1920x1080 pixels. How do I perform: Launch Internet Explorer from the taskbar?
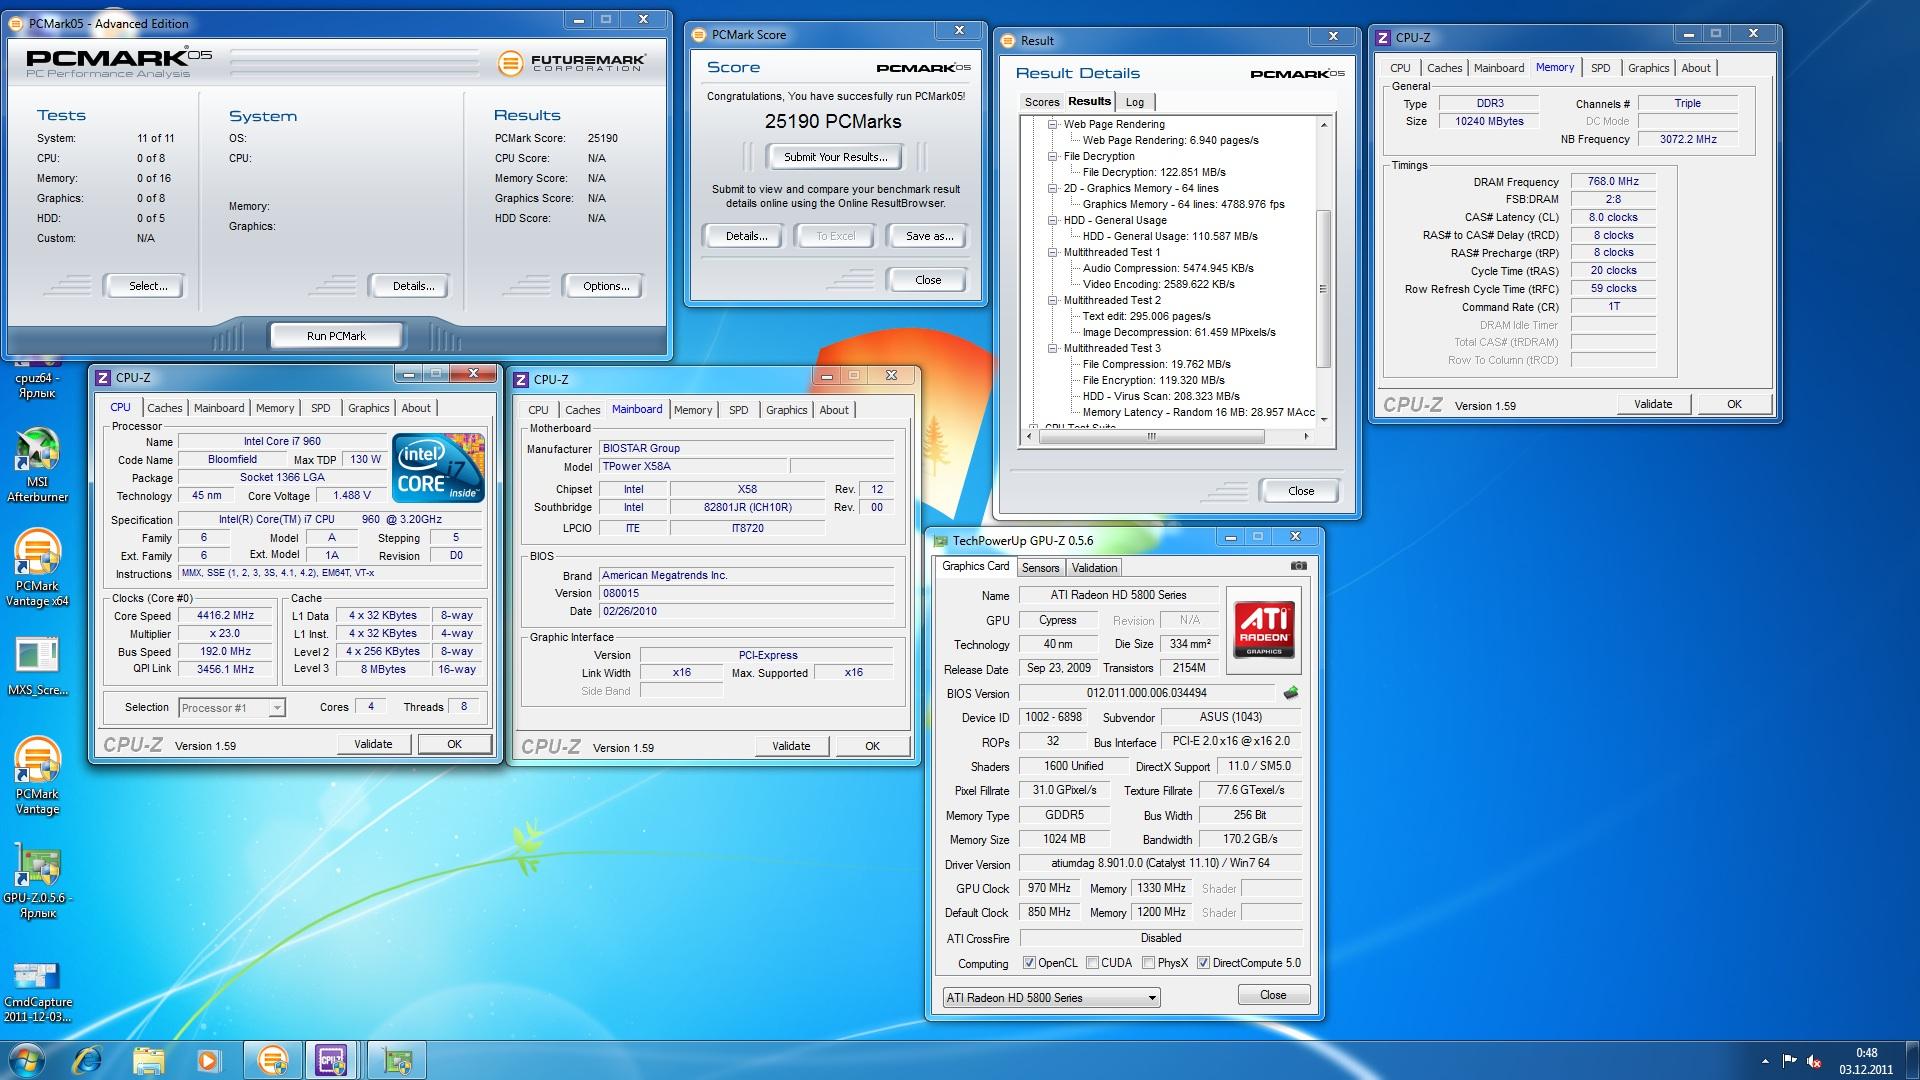click(88, 1060)
